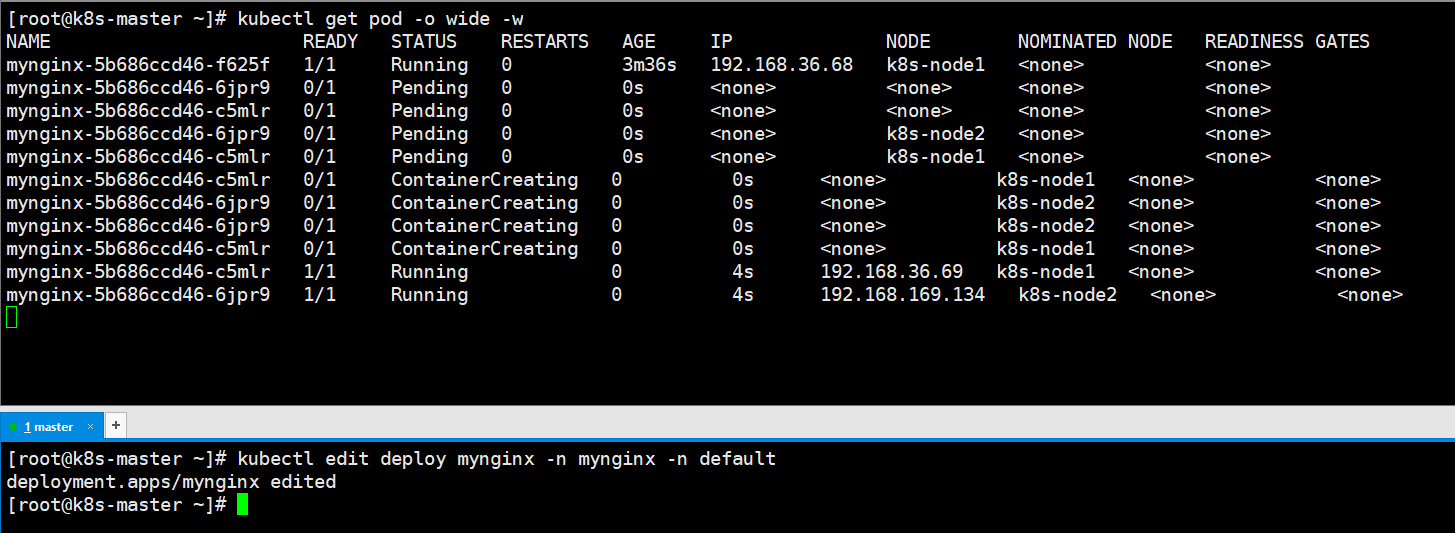Click the NAME column header
The image size is (1455, 533).
(x=28, y=41)
